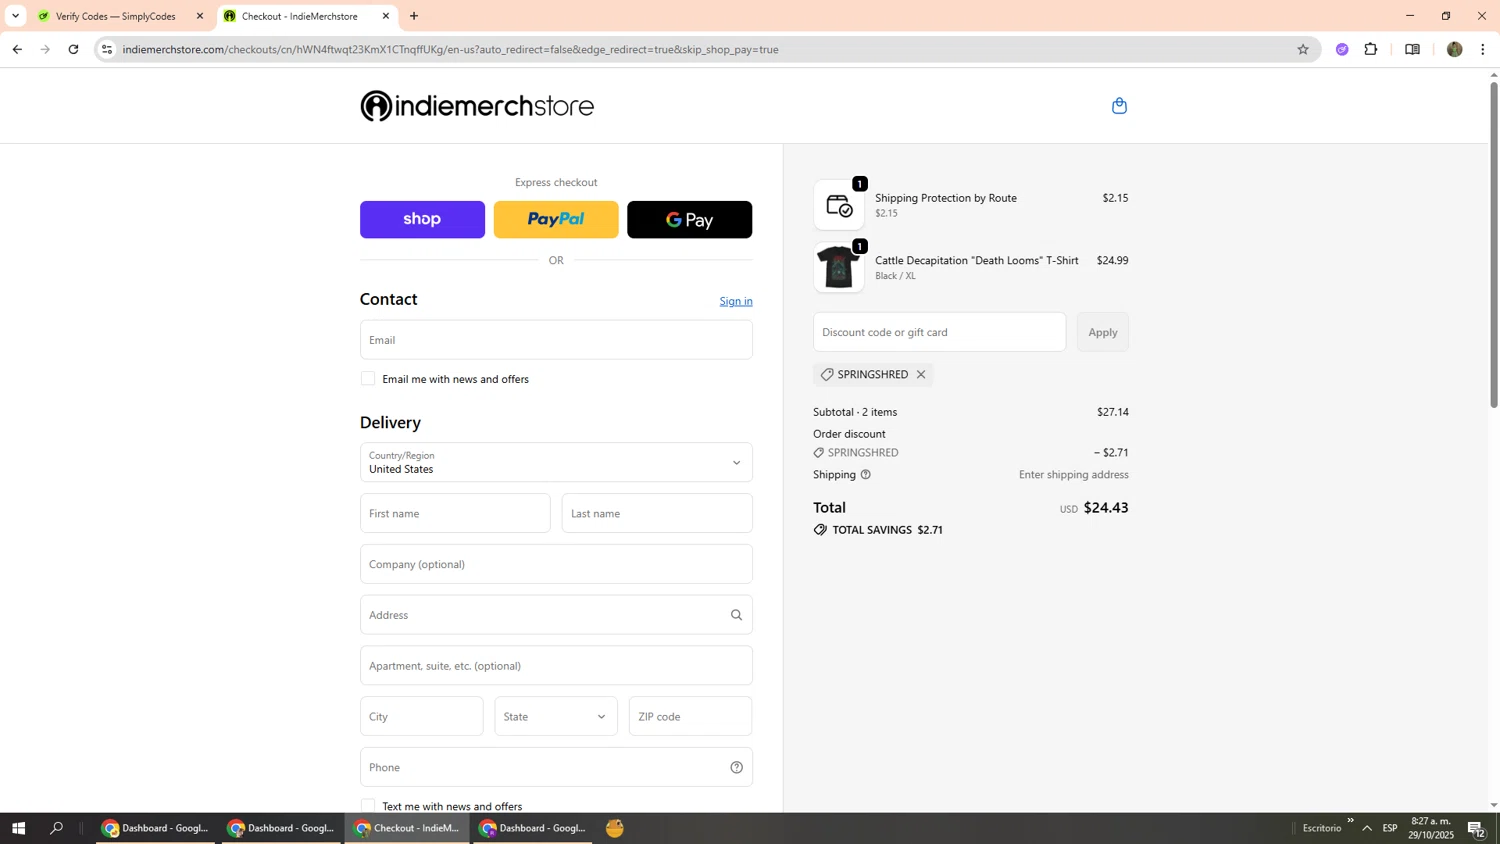
Task: Click the page vertical scrollbar
Action: [1494, 245]
